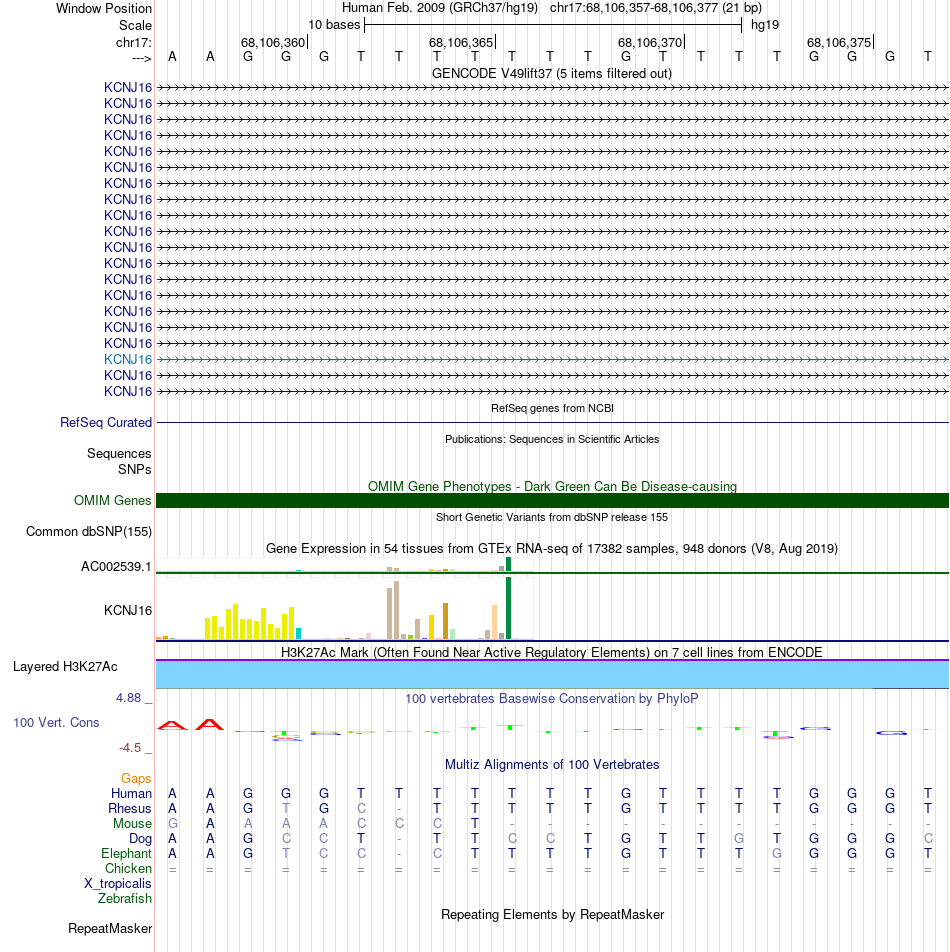The height and width of the screenshot is (952, 950).
Task: Click the Human Feb. 2009 (GRCh37/hg19) title
Action: point(439,8)
